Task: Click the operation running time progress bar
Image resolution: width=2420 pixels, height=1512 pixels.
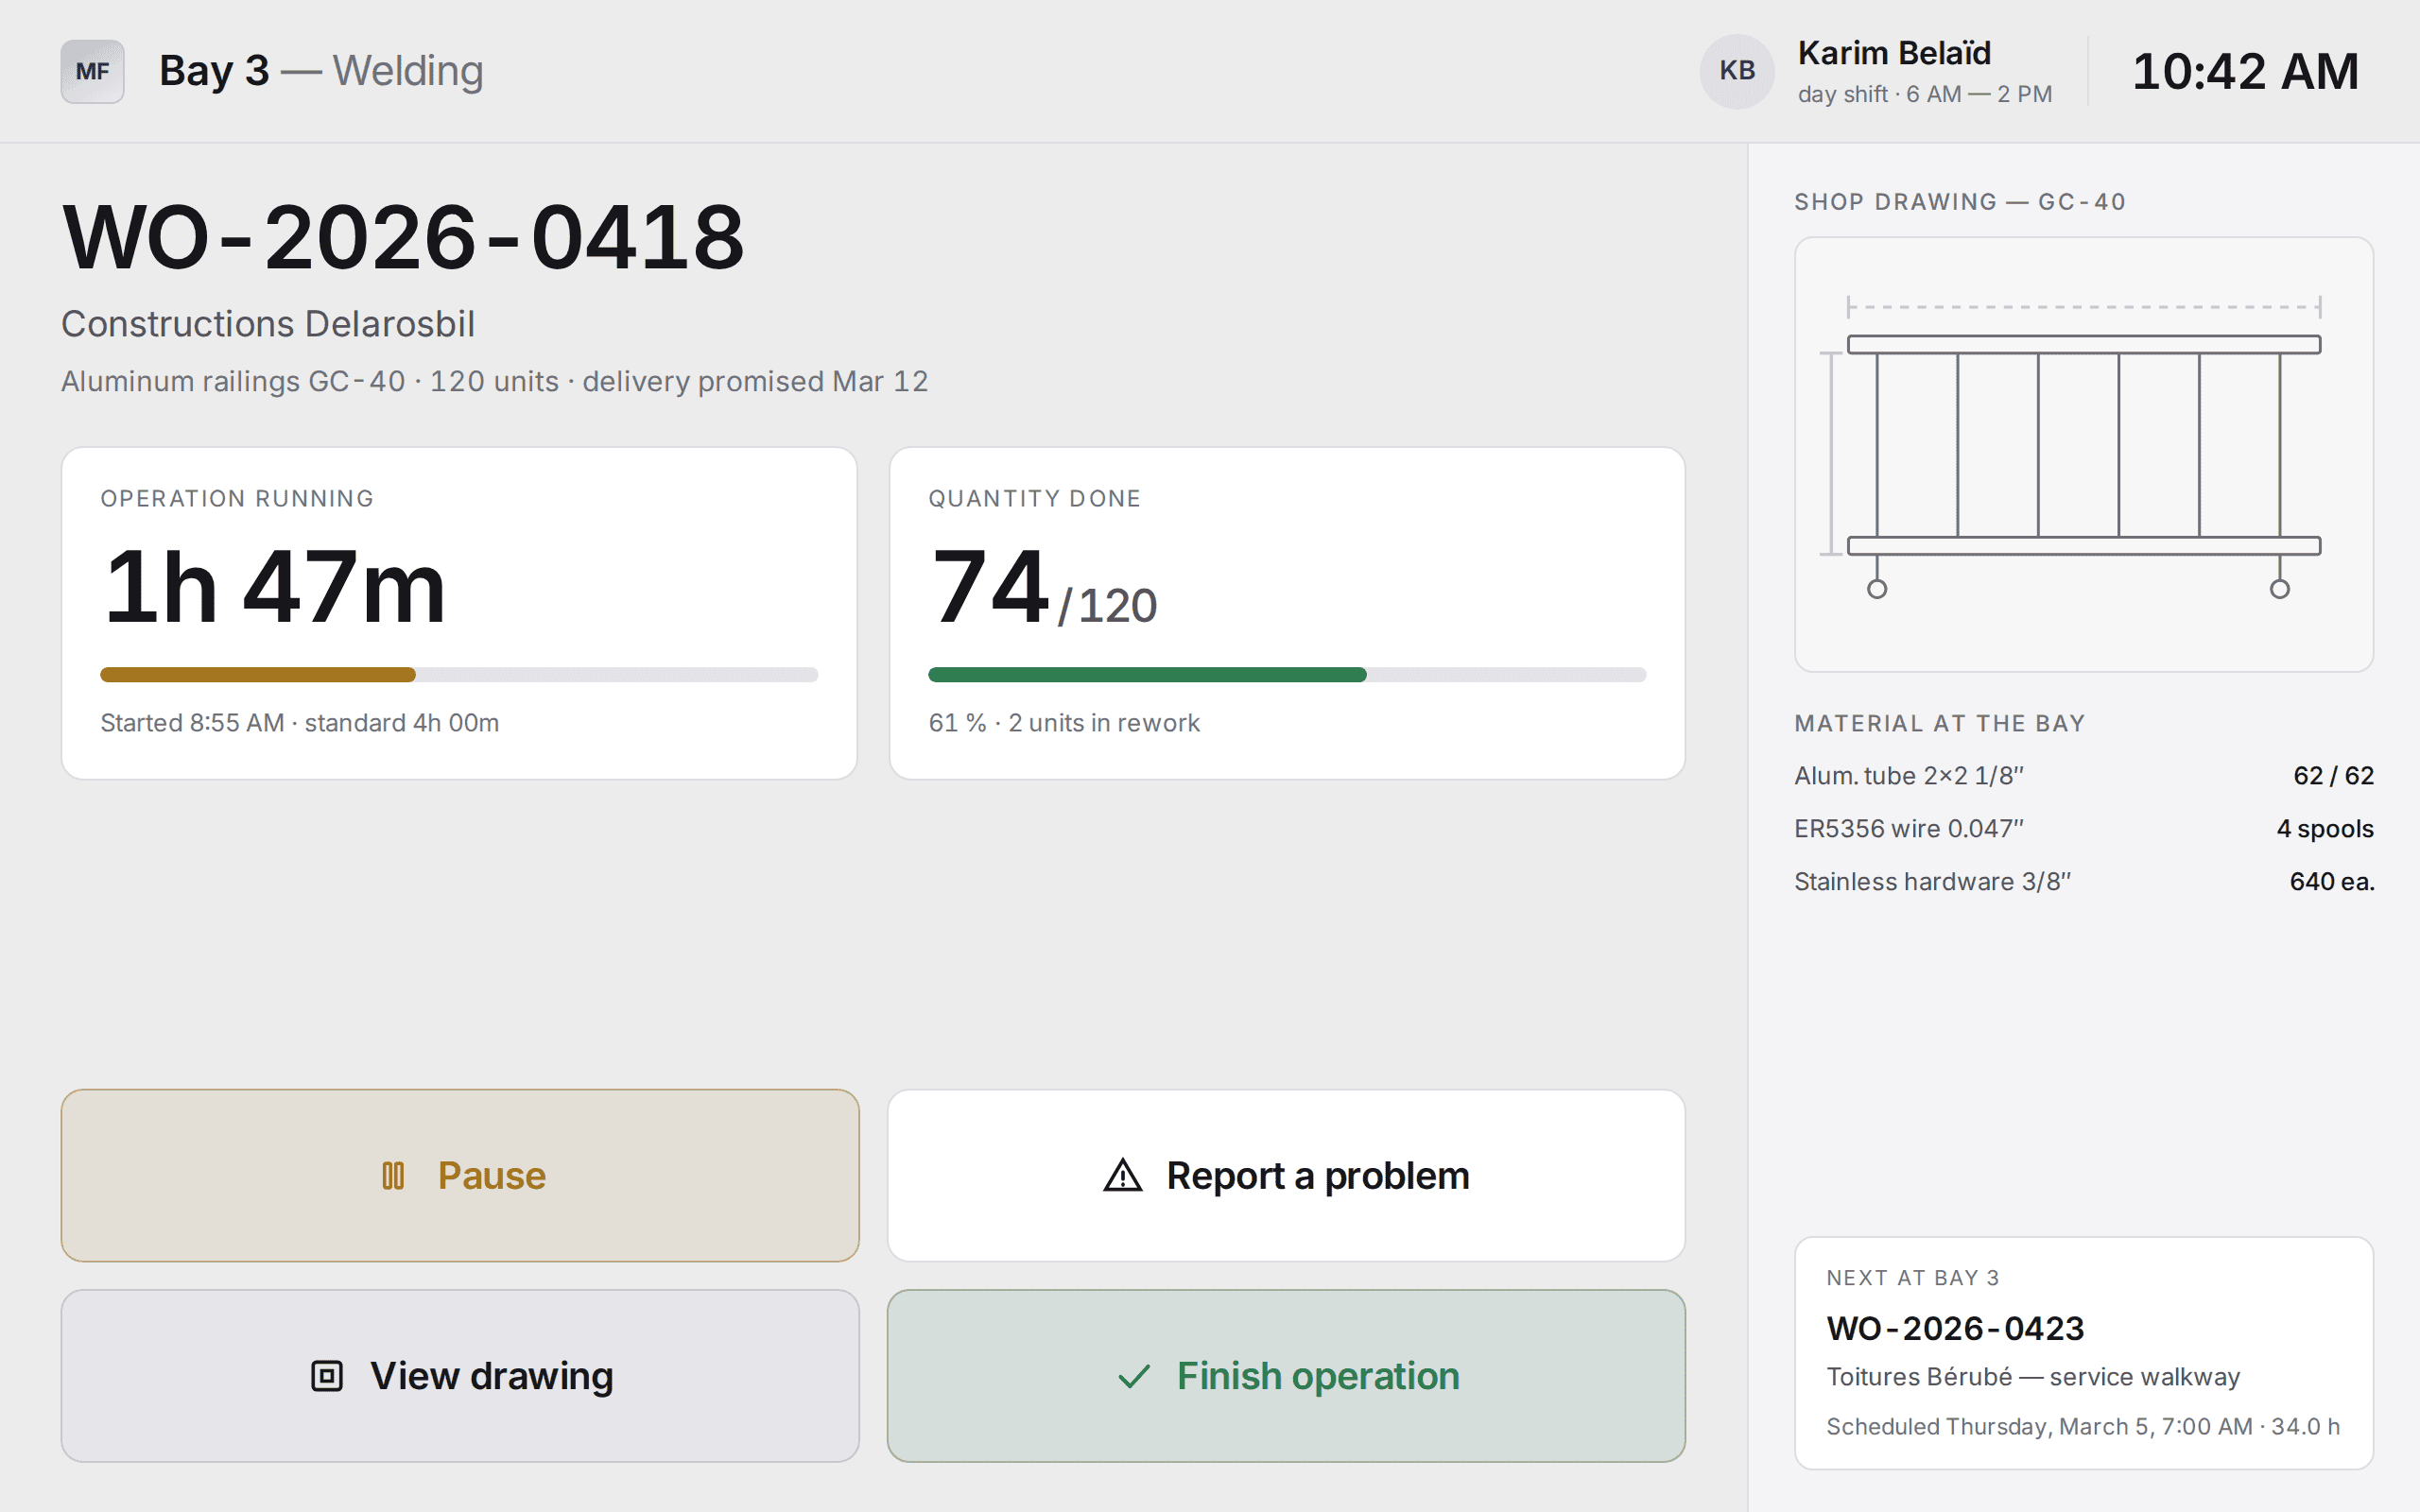Action: point(459,675)
